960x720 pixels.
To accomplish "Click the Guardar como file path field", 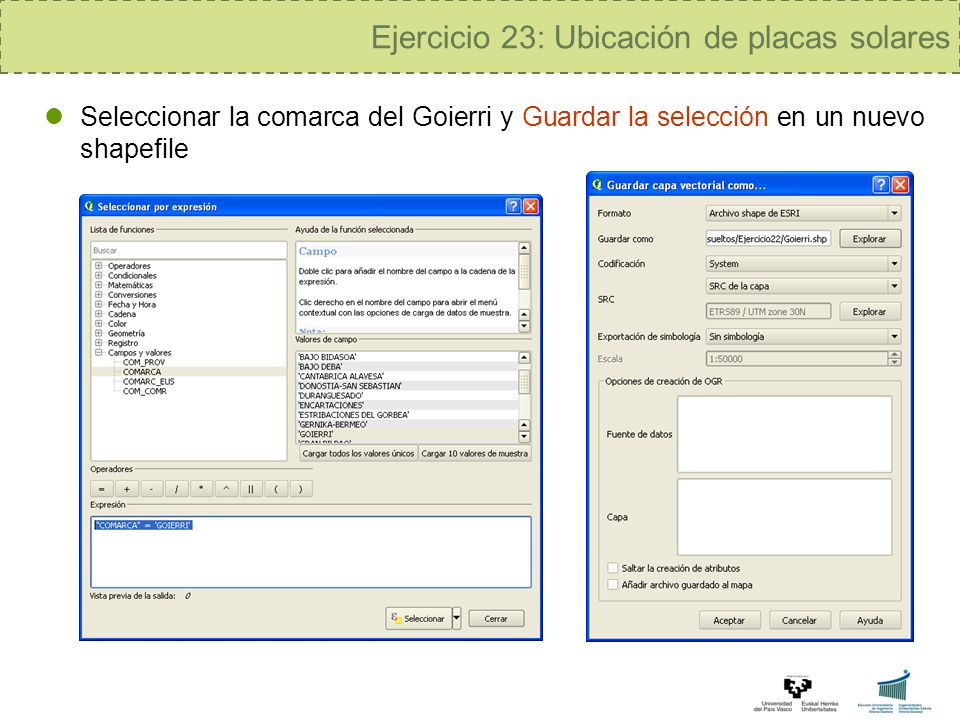I will tap(768, 239).
